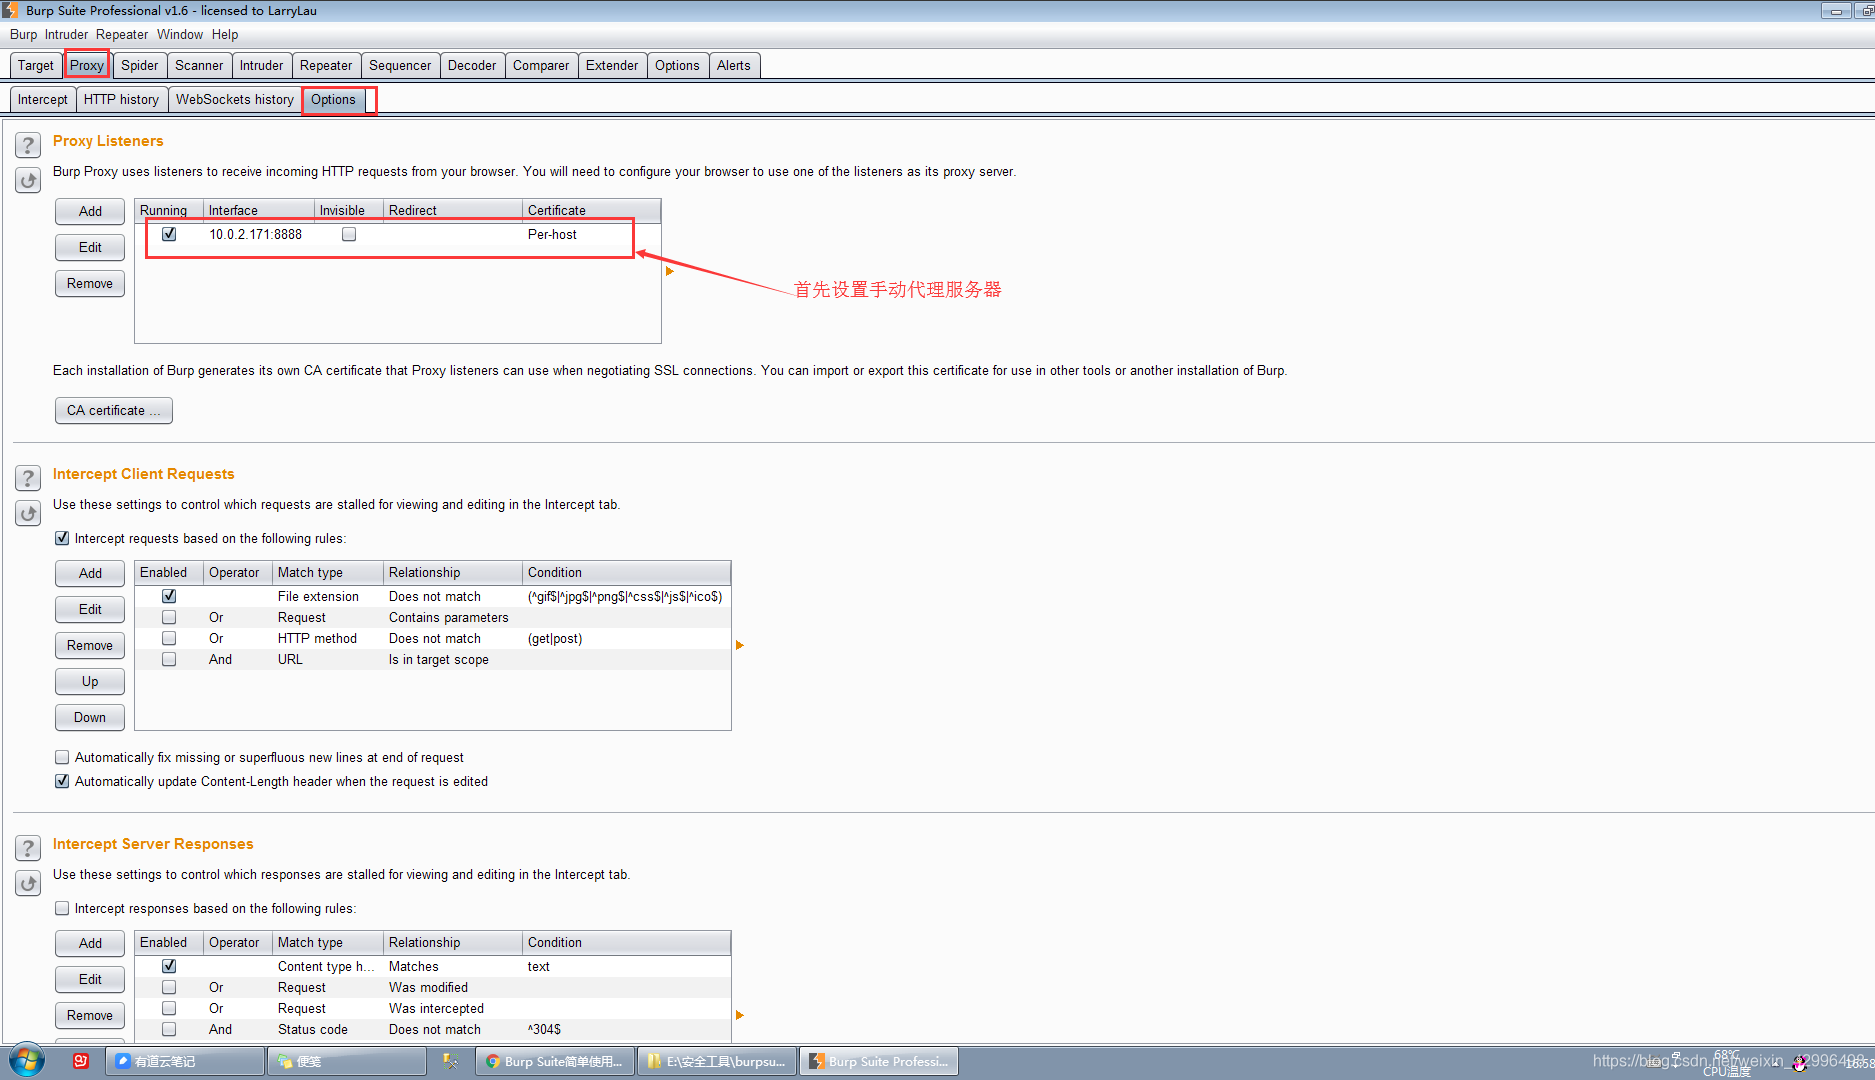Enable Intercept responses based on rules checkbox
Image resolution: width=1875 pixels, height=1080 pixels.
62,908
